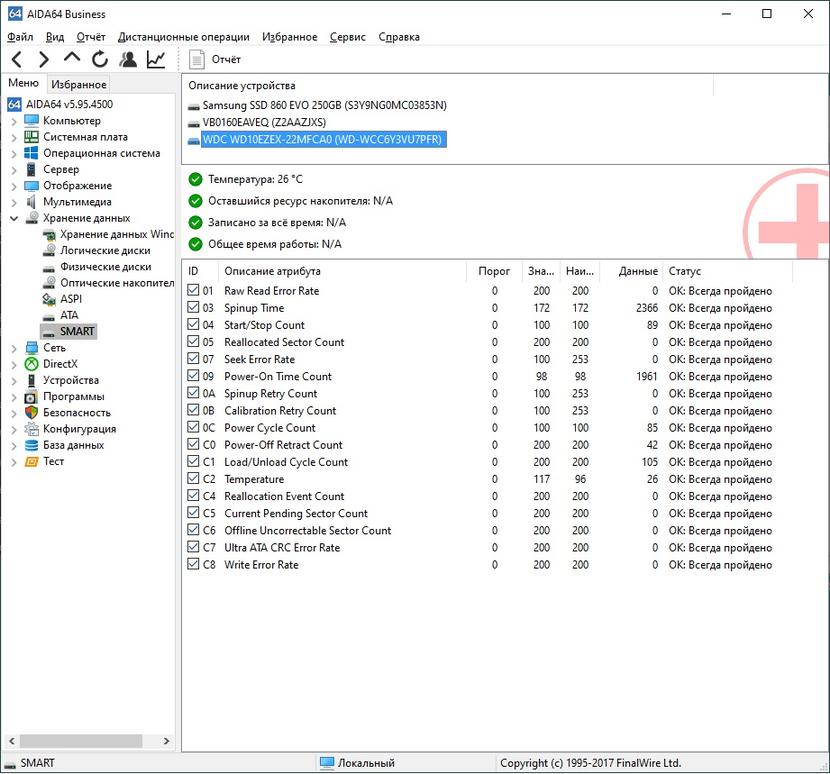Toggle the C8 Write Error Rate checkbox
830x774 pixels.
pos(193,564)
